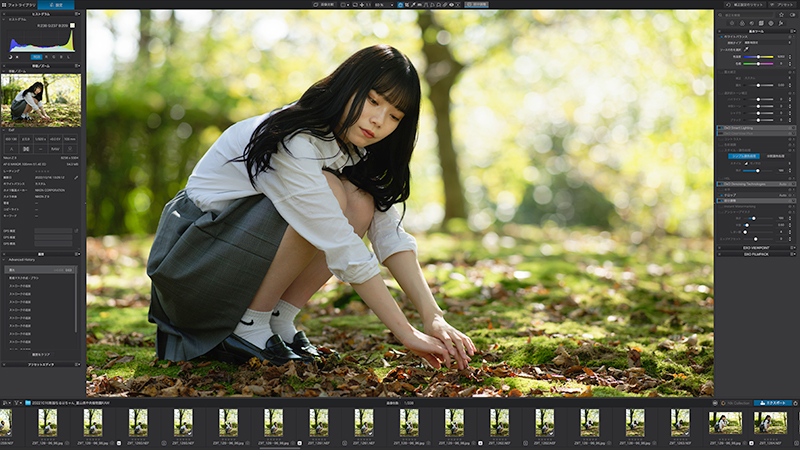Pick the white balance color picker eyedropper in panel

746,49
